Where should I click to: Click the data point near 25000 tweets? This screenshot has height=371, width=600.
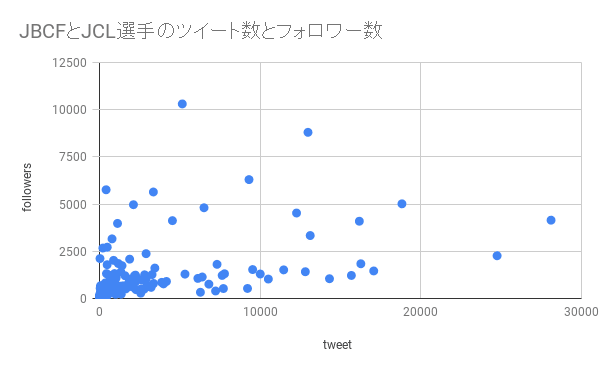(x=497, y=255)
